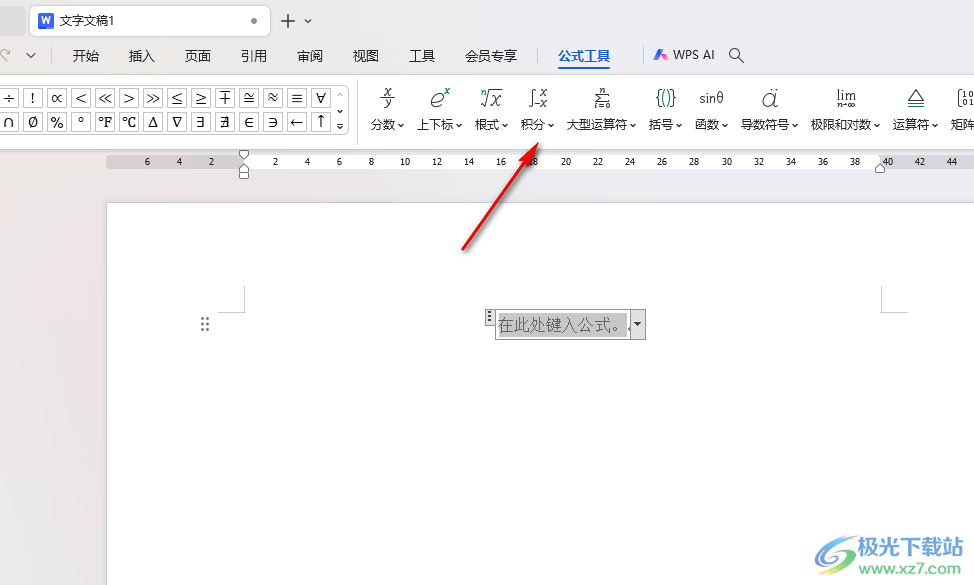The image size is (974, 585).
Task: Open the Fraction (分数) dropdown
Action: pos(387,109)
